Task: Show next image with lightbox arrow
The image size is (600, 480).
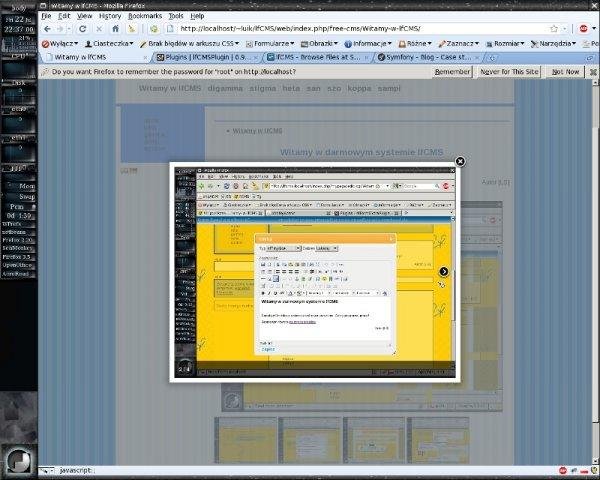Action: click(x=443, y=271)
